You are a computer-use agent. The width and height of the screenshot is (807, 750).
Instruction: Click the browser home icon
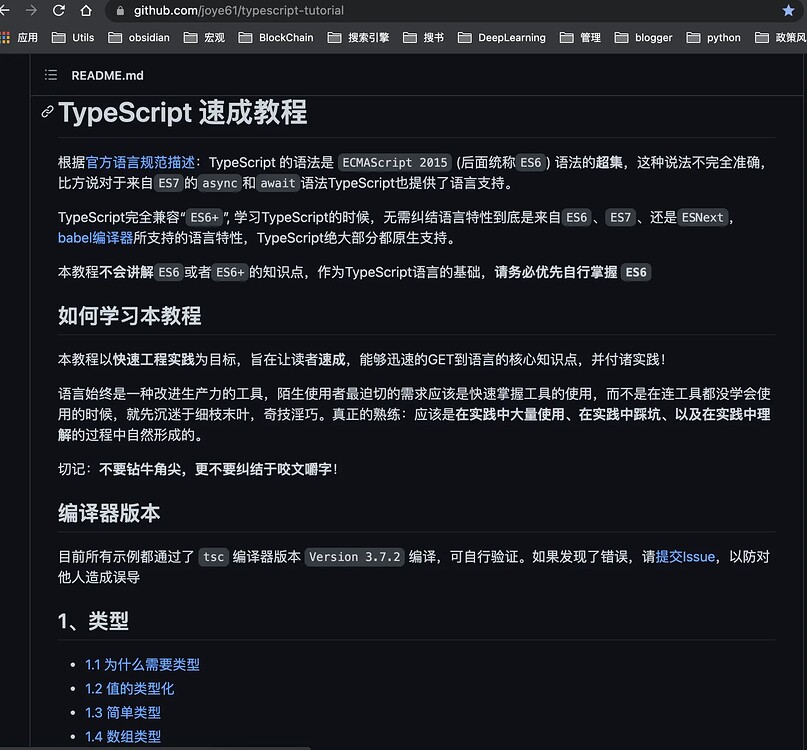(x=85, y=12)
